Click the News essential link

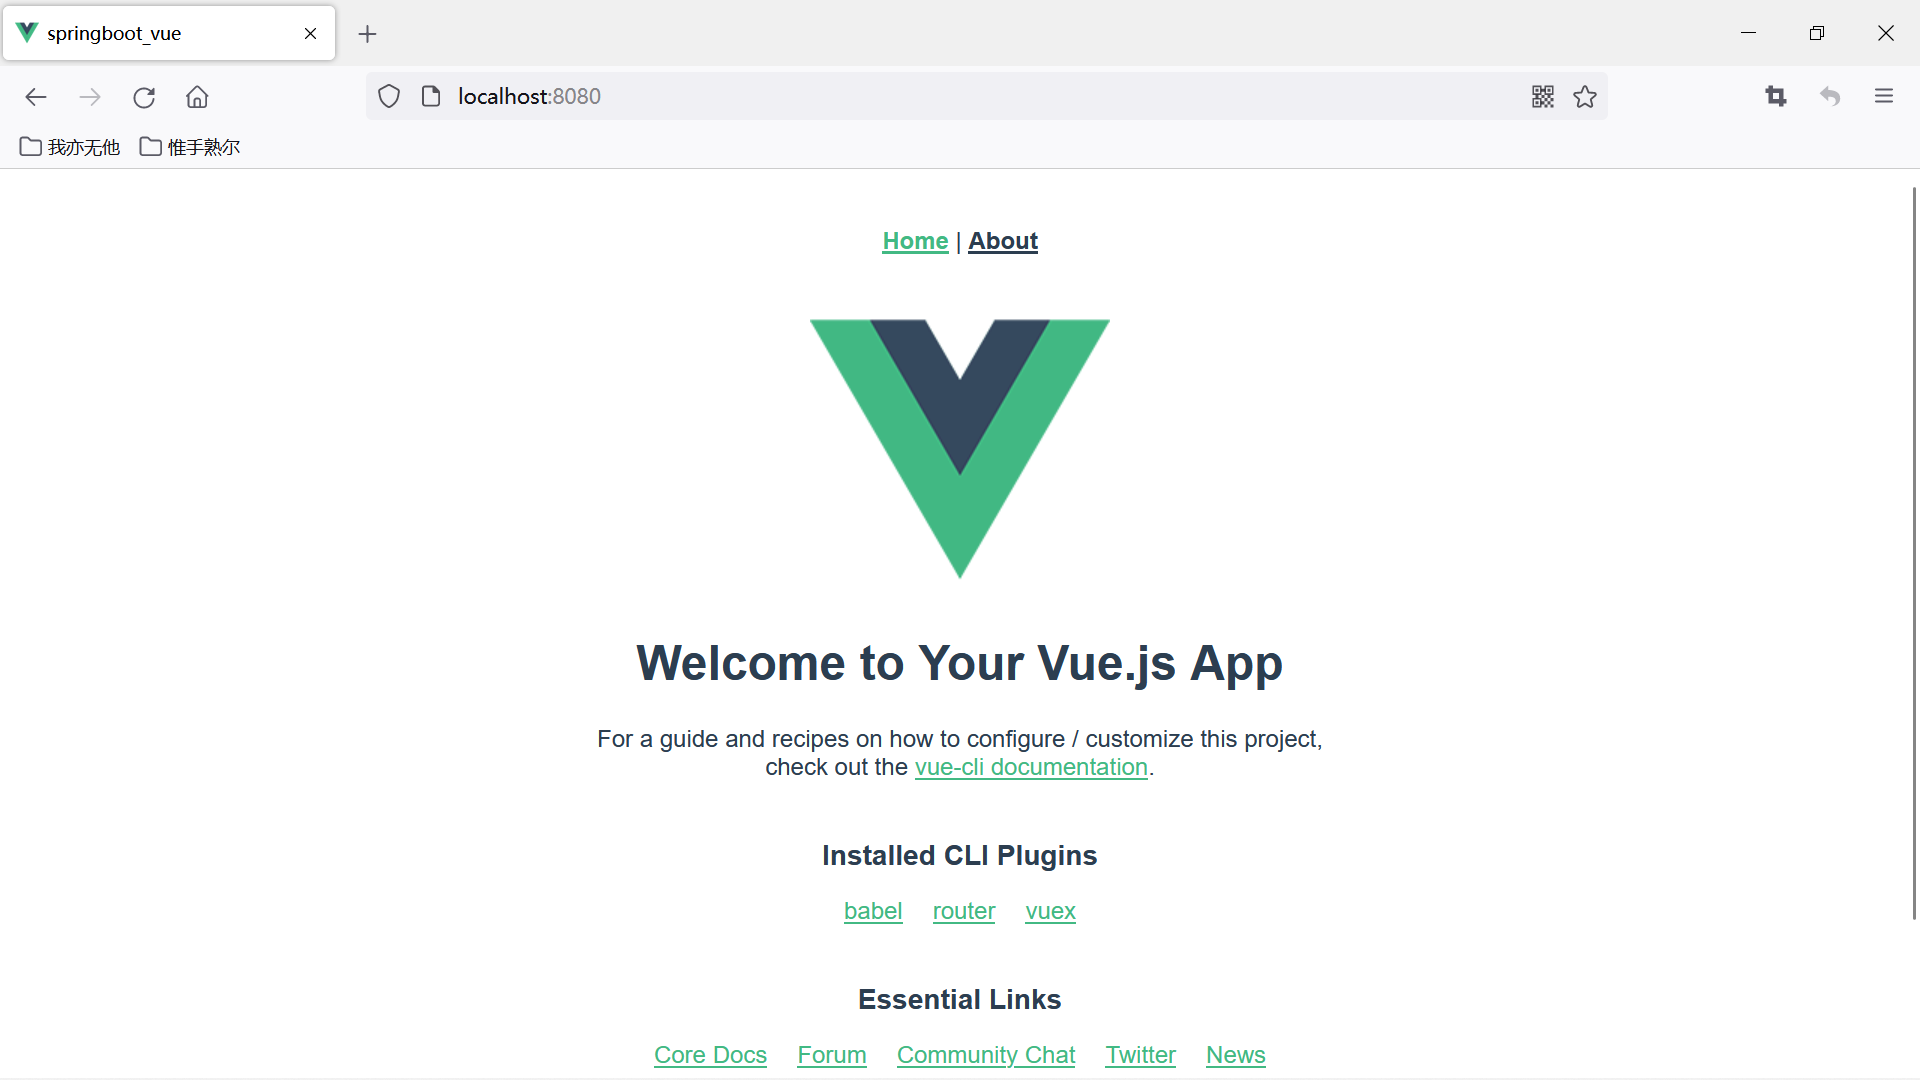click(1234, 1055)
